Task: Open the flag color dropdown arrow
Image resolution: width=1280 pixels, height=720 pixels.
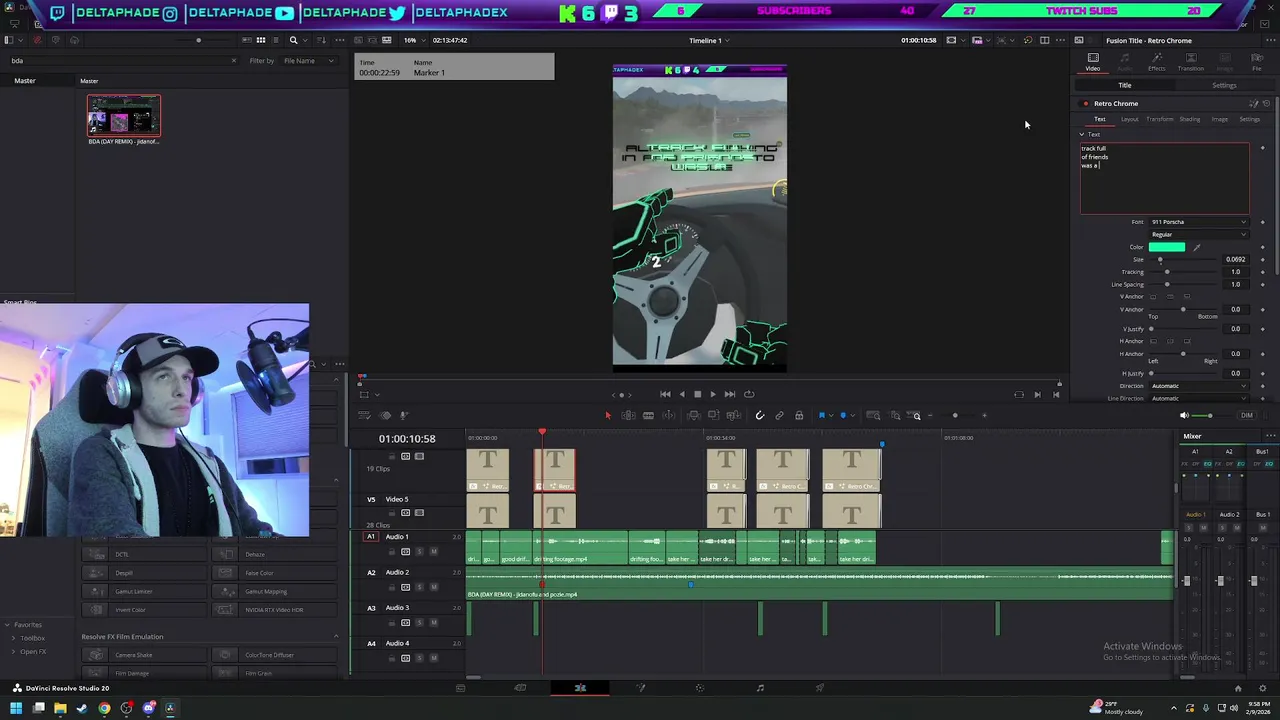Action: [831, 415]
